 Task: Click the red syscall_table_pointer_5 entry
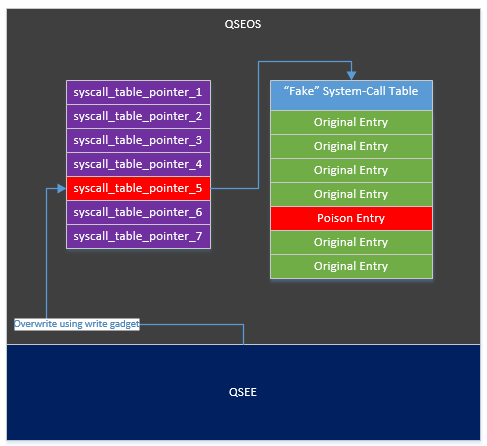(x=138, y=188)
